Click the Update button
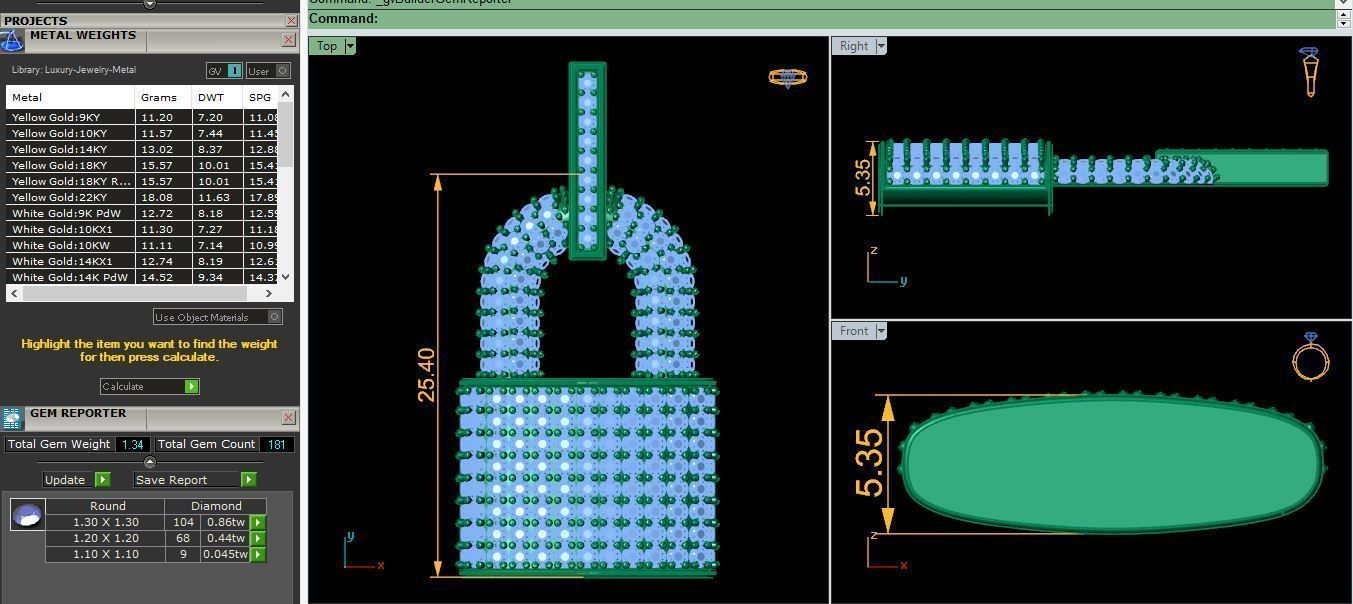 click(66, 479)
